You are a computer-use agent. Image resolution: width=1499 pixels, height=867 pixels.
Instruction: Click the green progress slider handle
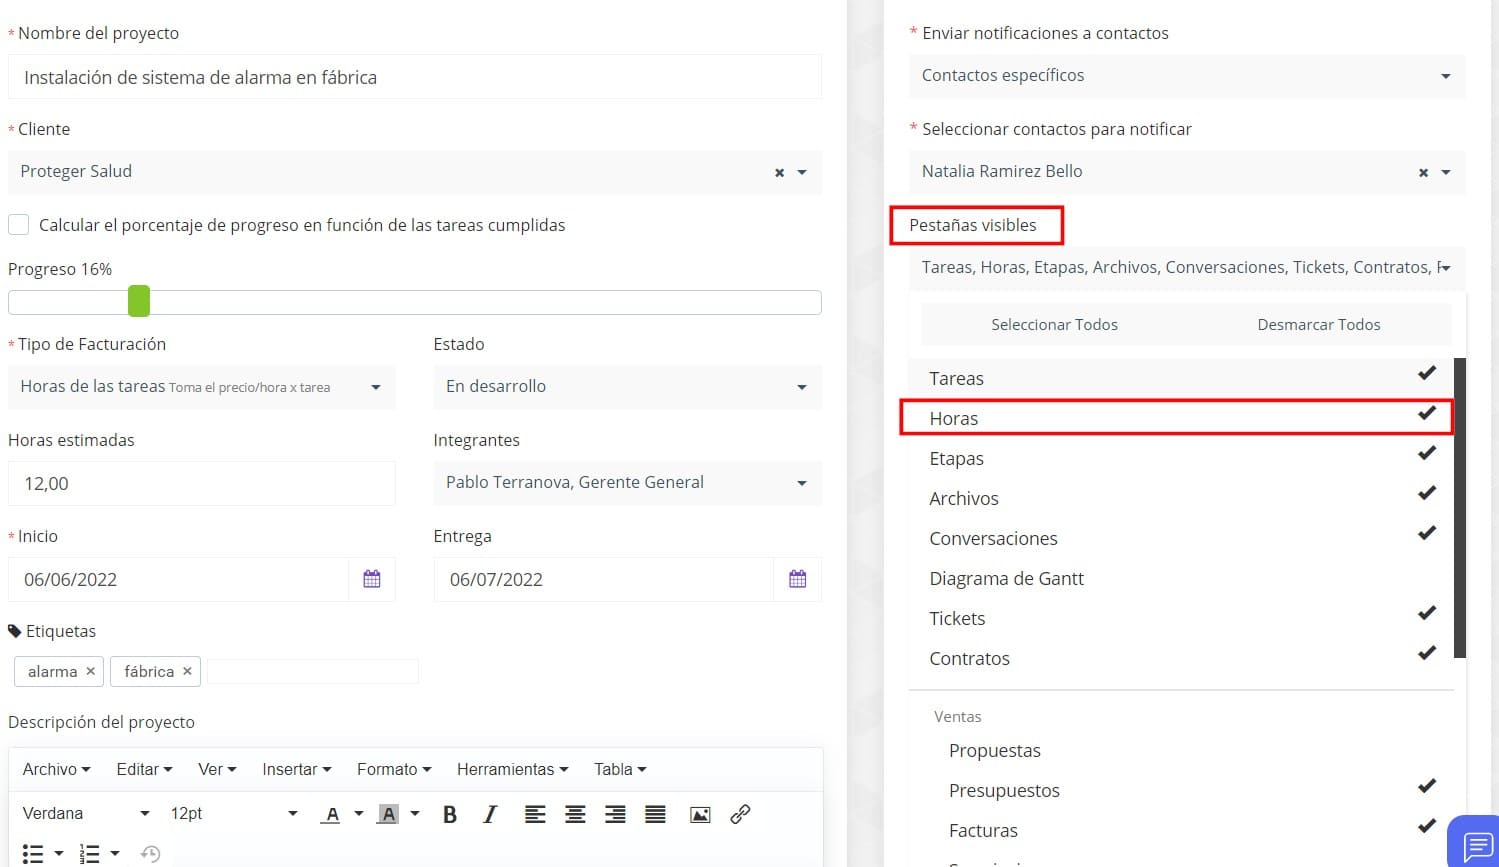coord(139,301)
